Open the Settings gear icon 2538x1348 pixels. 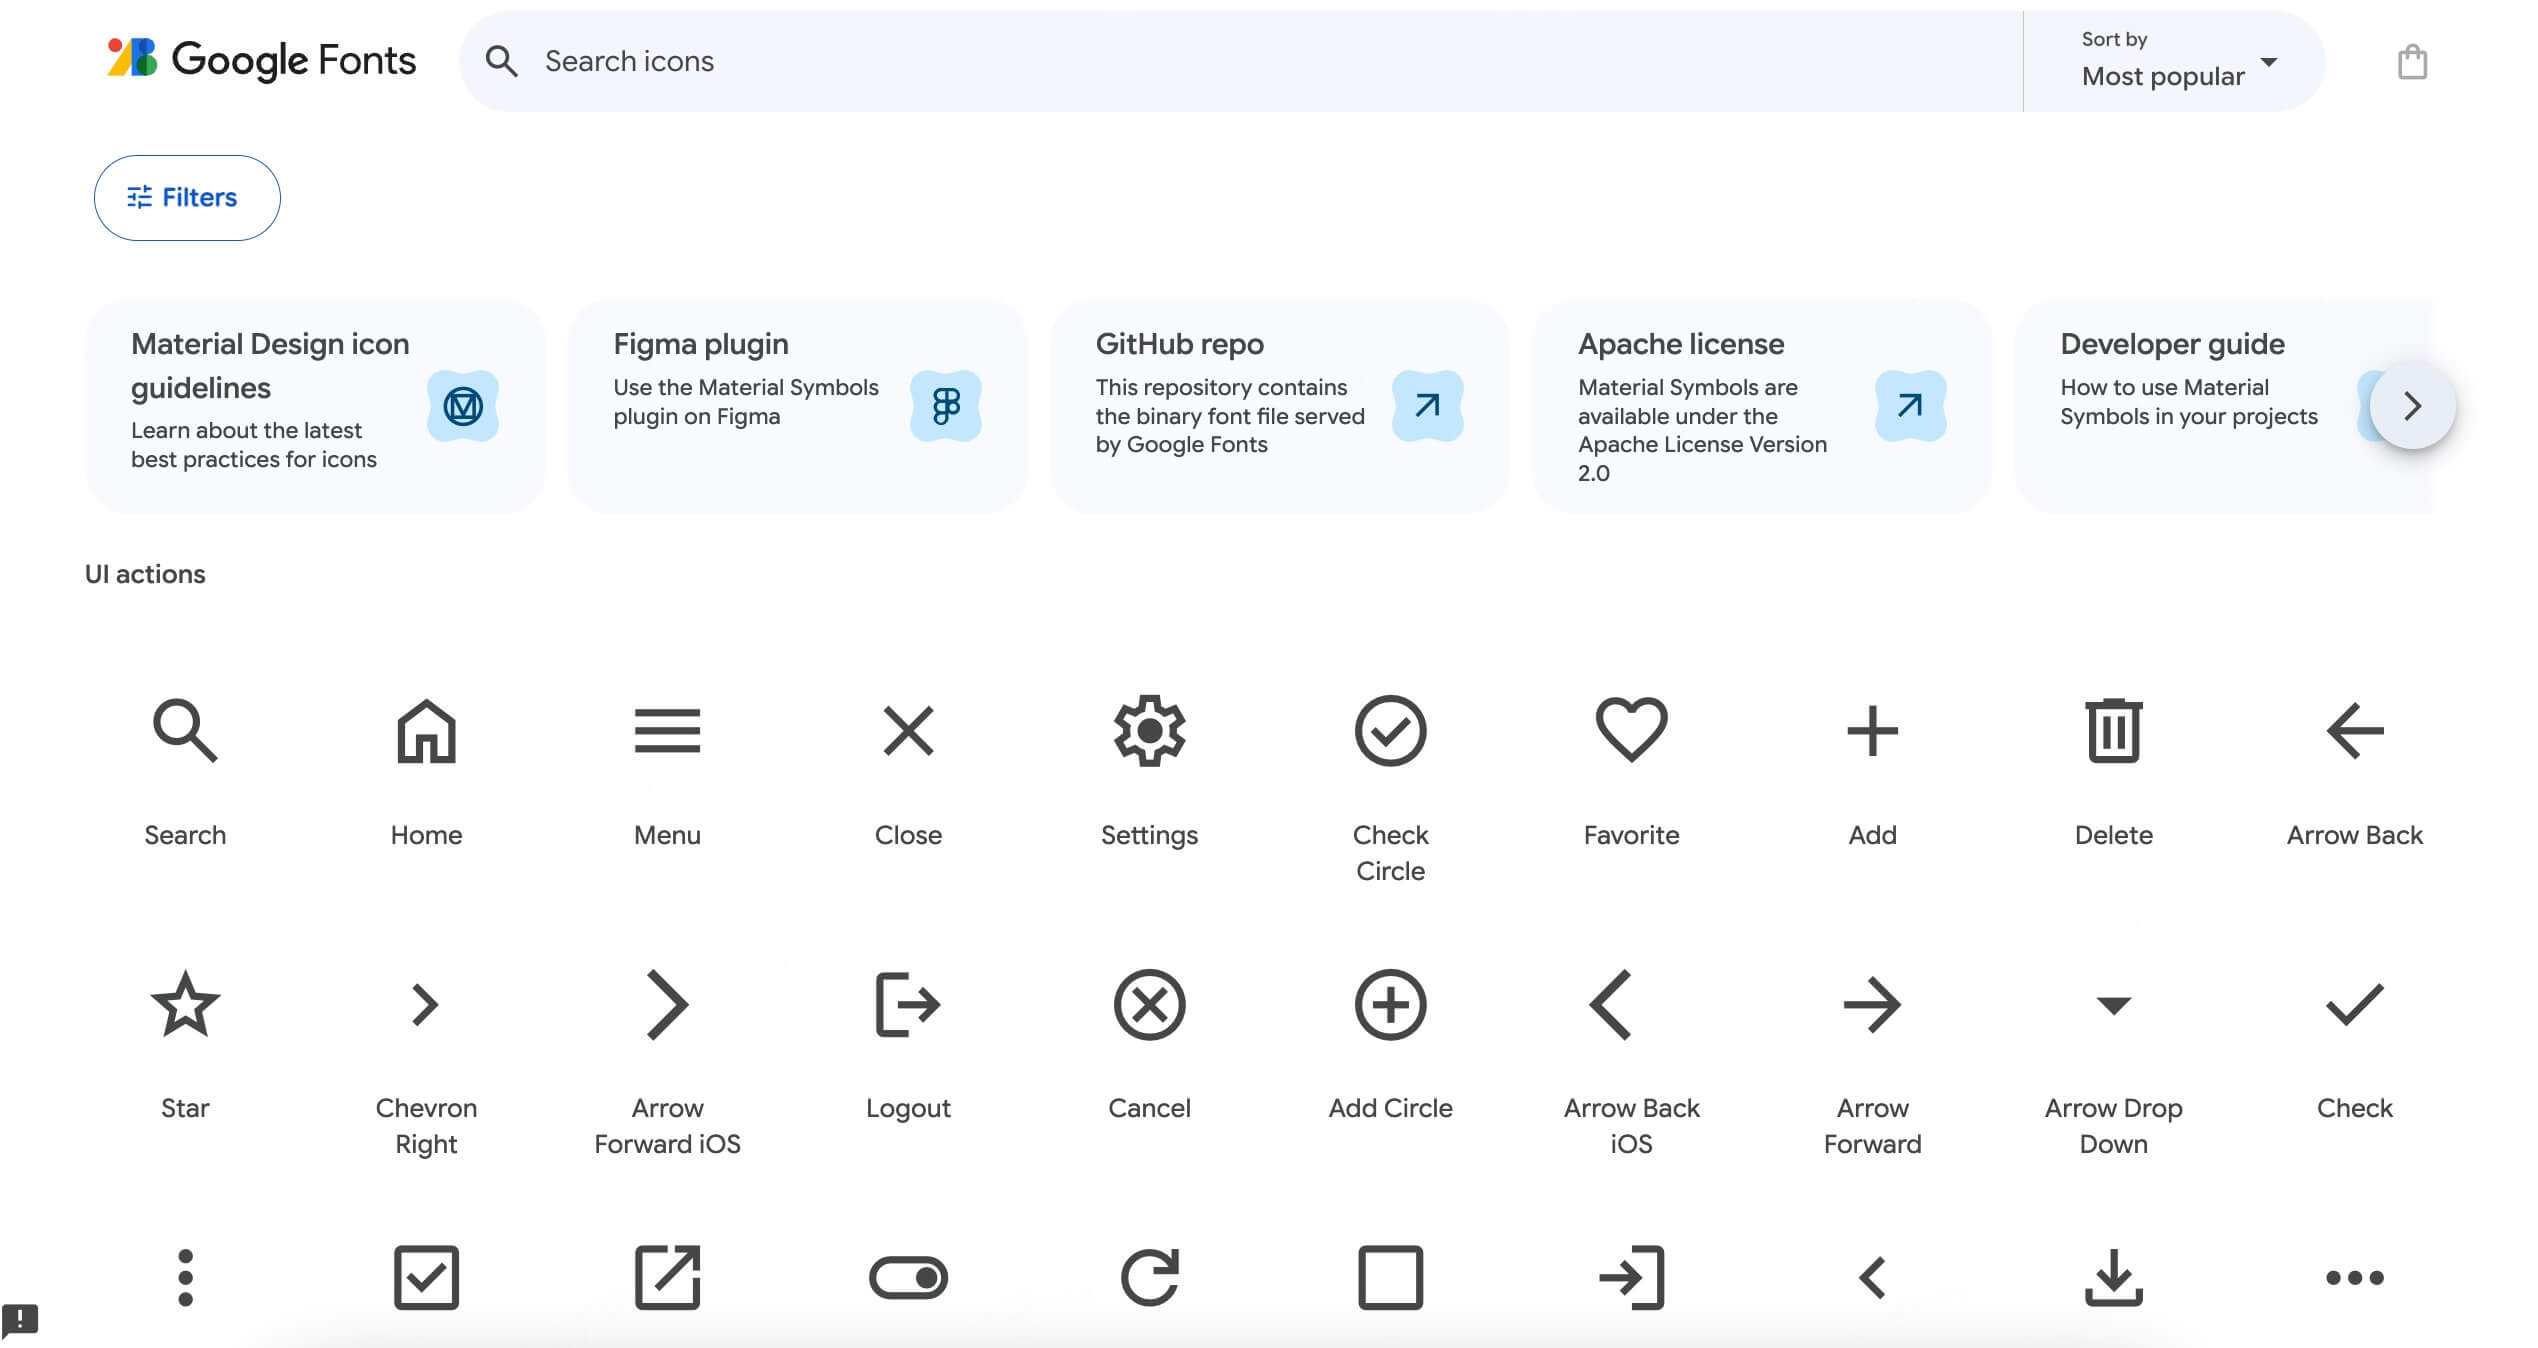click(1149, 731)
